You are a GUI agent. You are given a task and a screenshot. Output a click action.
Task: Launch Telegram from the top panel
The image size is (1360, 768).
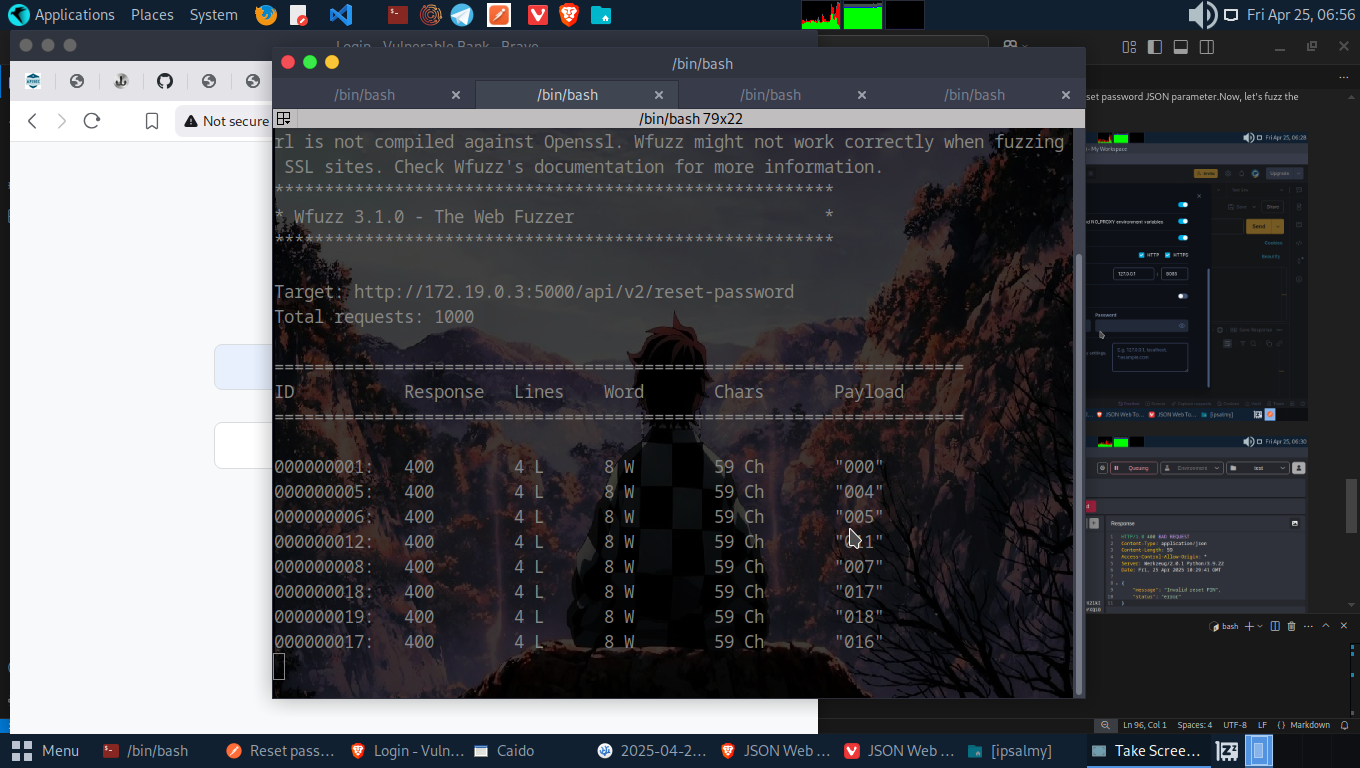pyautogui.click(x=461, y=15)
